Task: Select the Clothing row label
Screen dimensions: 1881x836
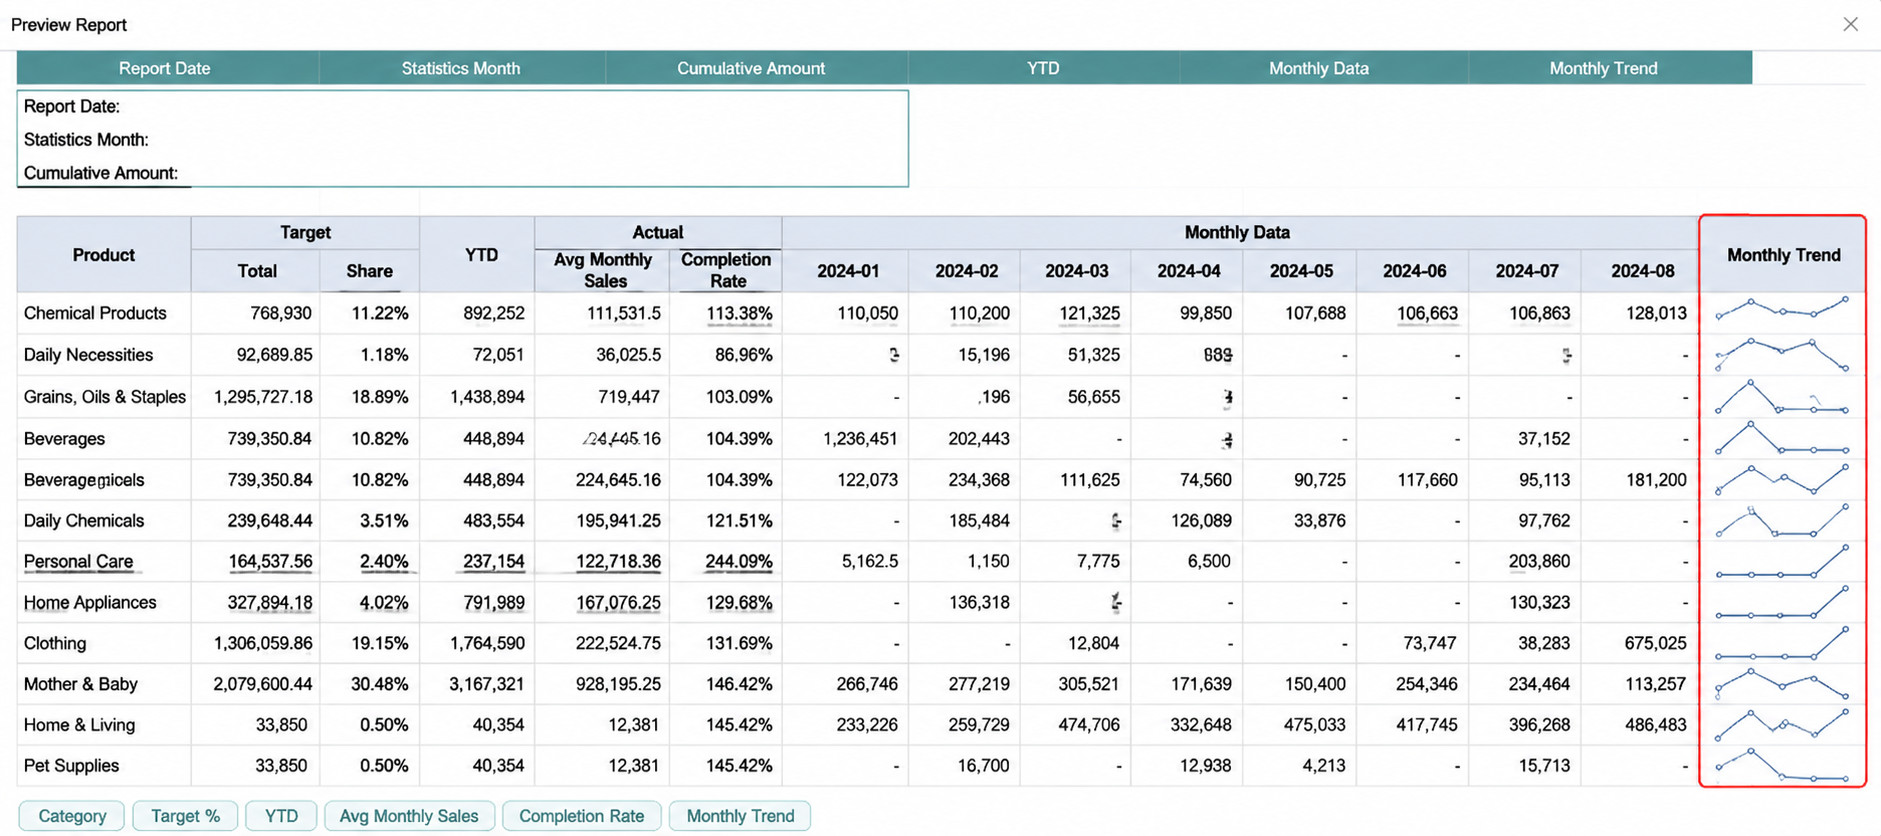Action: pos(55,643)
